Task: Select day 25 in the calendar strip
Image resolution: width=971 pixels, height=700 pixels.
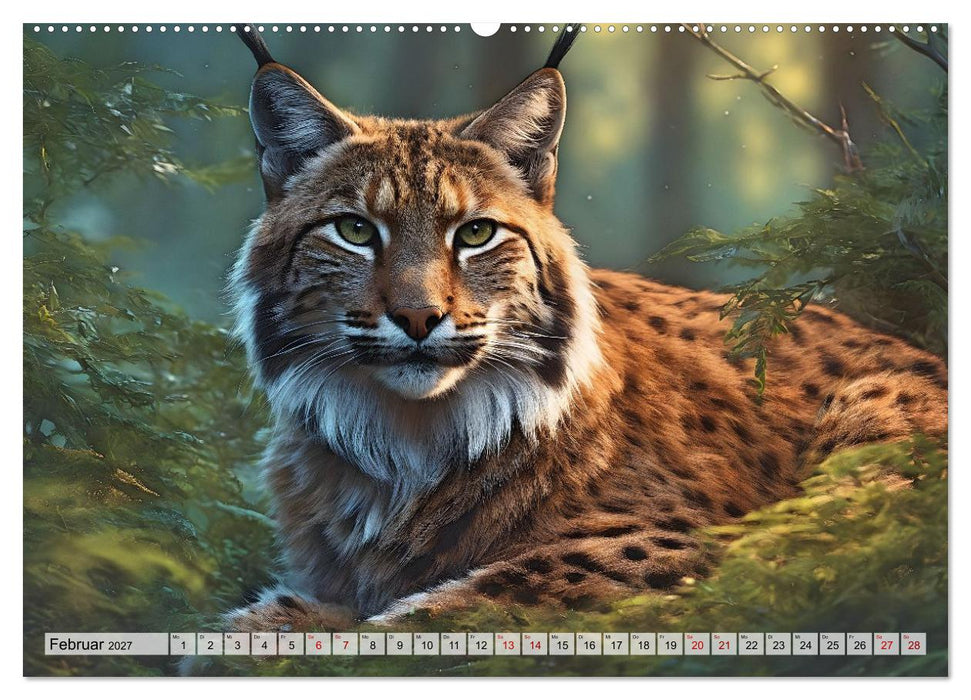Action: point(833,644)
